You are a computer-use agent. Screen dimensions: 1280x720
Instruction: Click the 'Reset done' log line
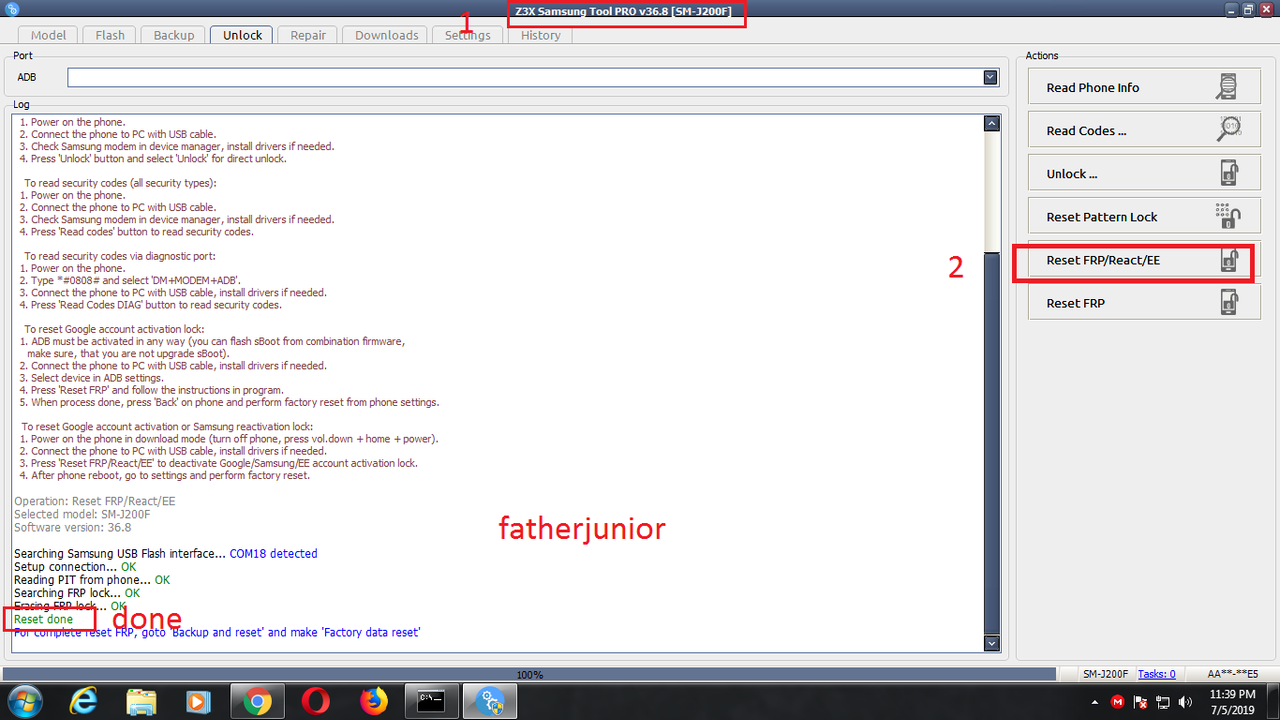point(44,620)
